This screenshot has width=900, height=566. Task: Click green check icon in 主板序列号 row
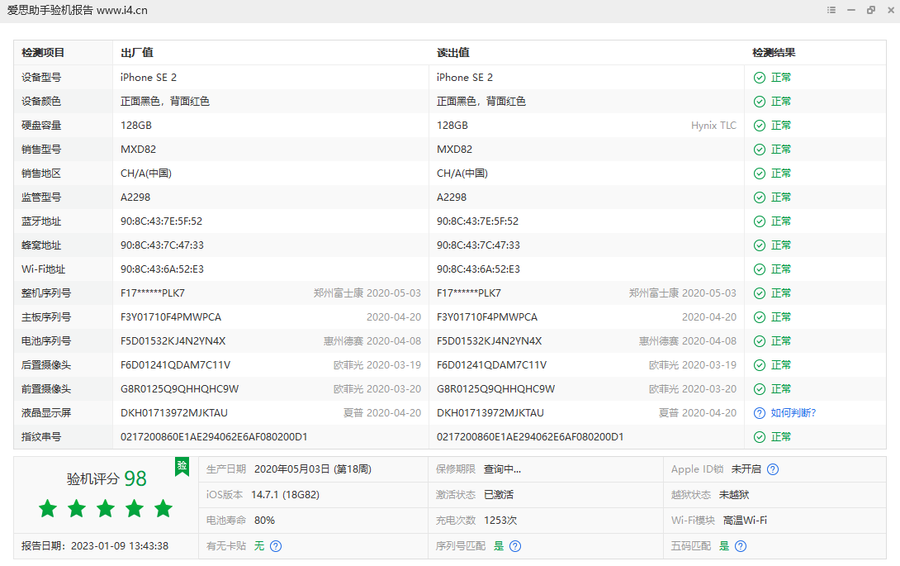click(x=759, y=317)
